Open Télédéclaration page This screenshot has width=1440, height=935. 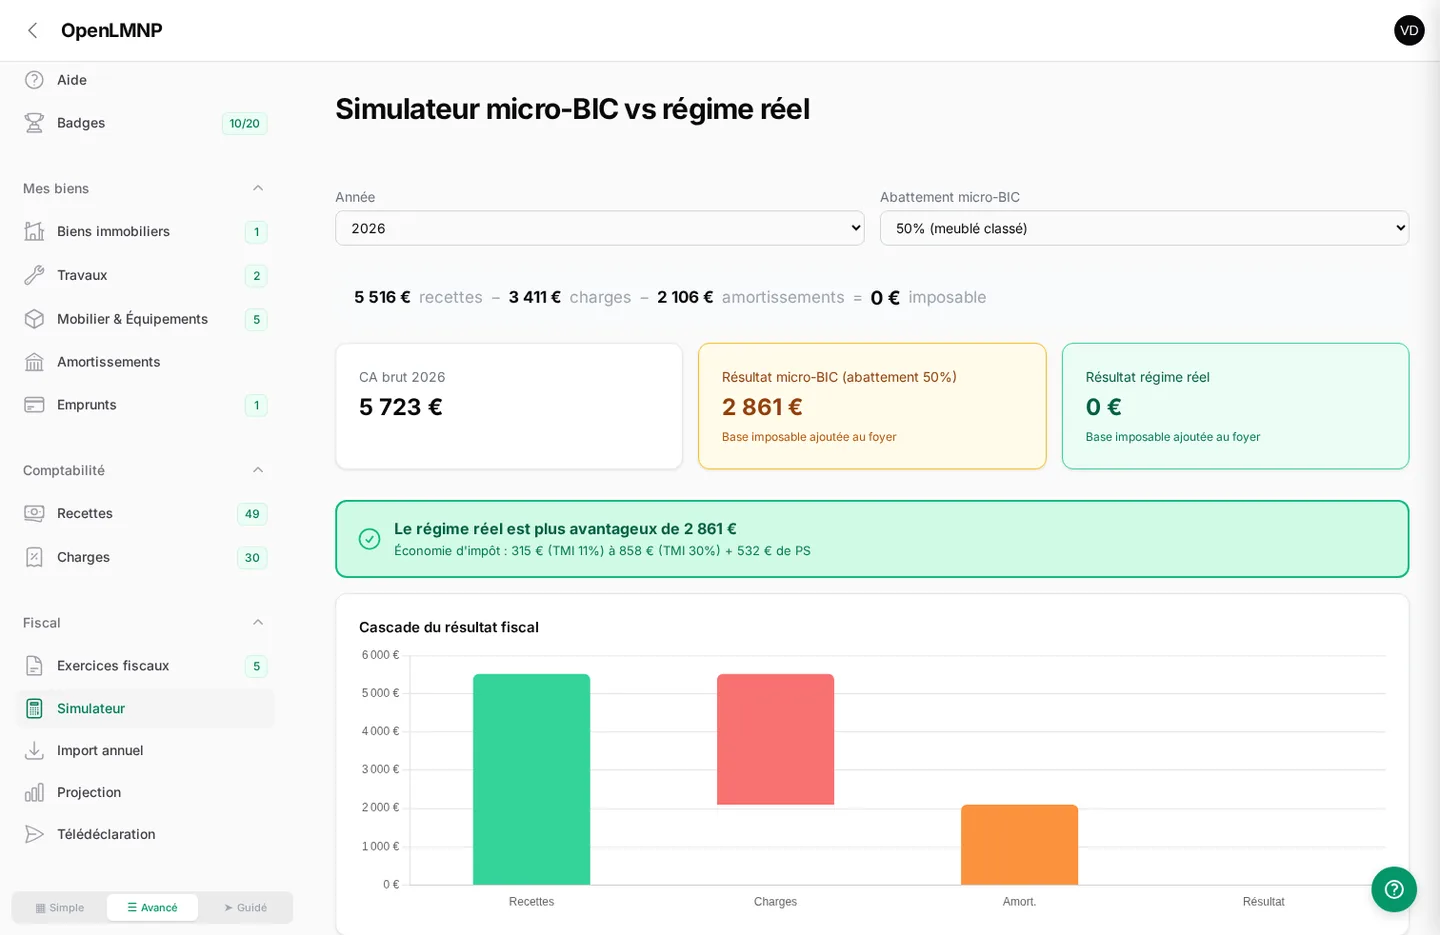[x=145, y=834]
